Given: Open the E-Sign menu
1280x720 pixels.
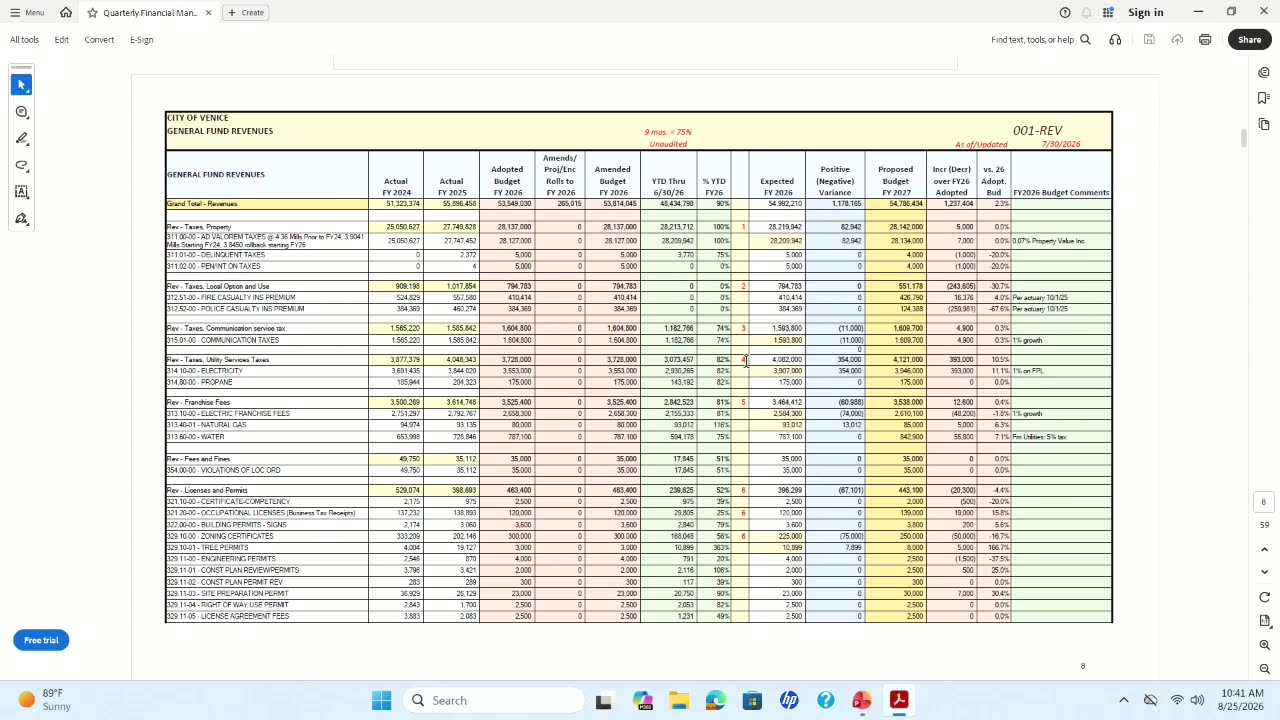Looking at the screenshot, I should [141, 40].
